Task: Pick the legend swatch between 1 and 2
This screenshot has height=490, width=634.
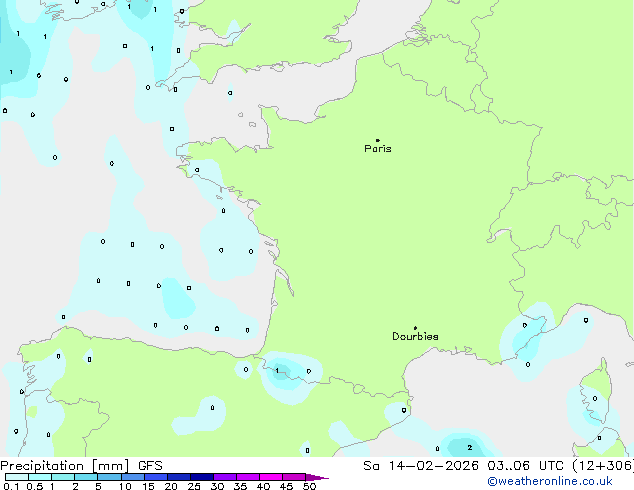Action: (63, 477)
